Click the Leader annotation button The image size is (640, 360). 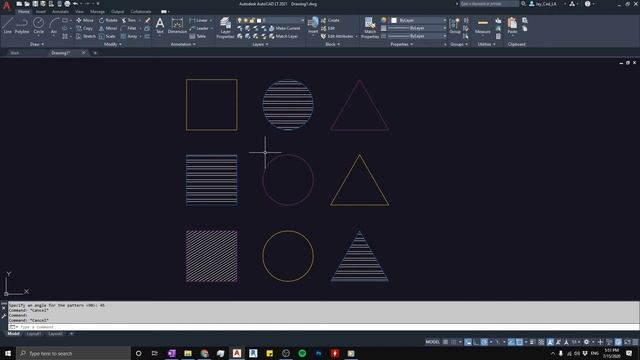199,28
